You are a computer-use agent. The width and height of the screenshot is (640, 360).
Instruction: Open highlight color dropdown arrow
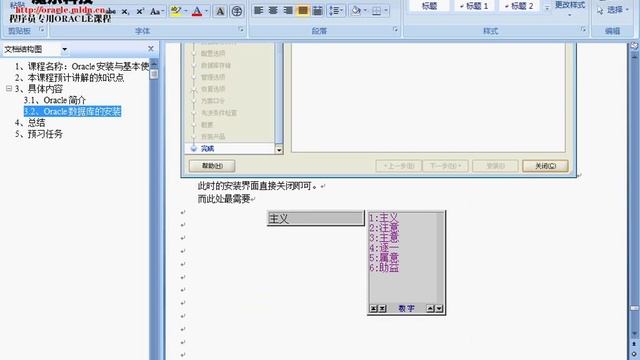(x=186, y=11)
